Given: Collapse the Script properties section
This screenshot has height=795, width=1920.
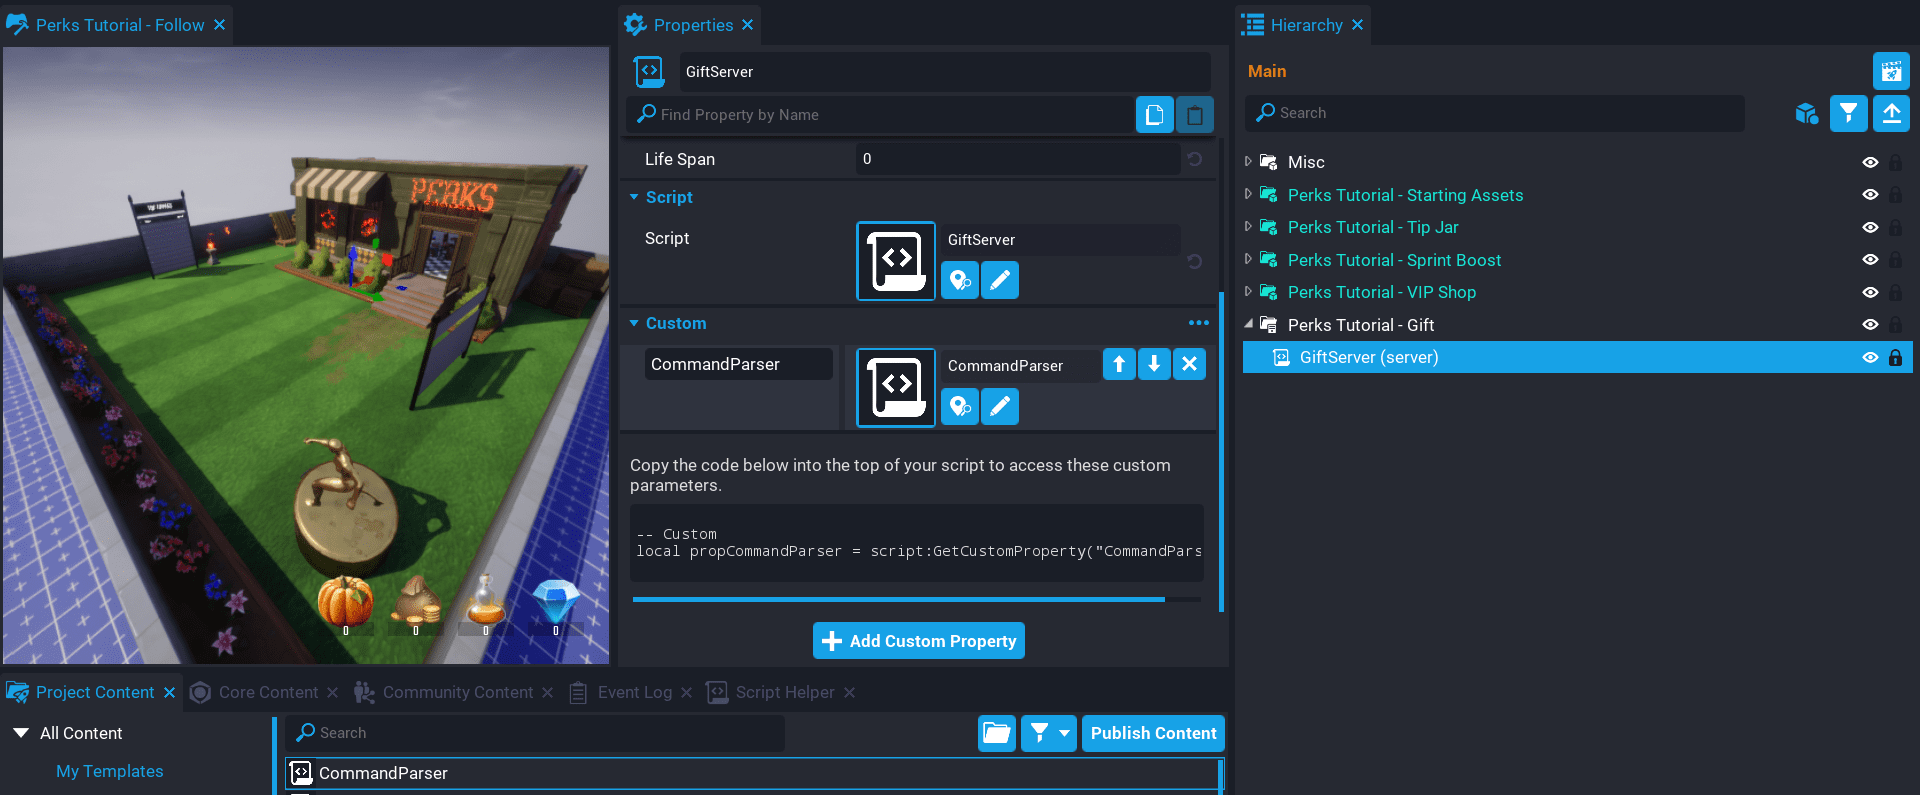Looking at the screenshot, I should 634,197.
